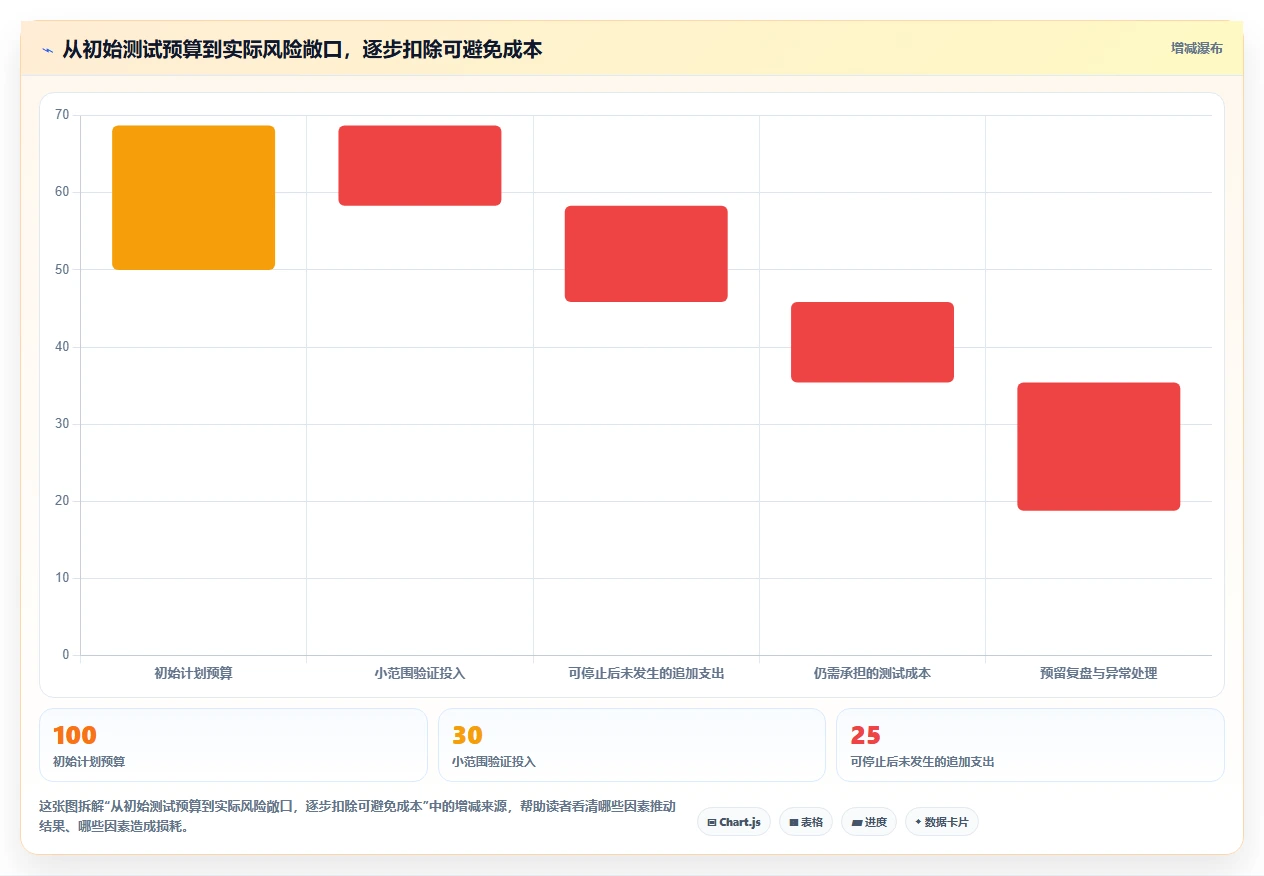Image resolution: width=1264 pixels, height=876 pixels.
Task: Click y-axis tick value 30
Action: pos(62,424)
